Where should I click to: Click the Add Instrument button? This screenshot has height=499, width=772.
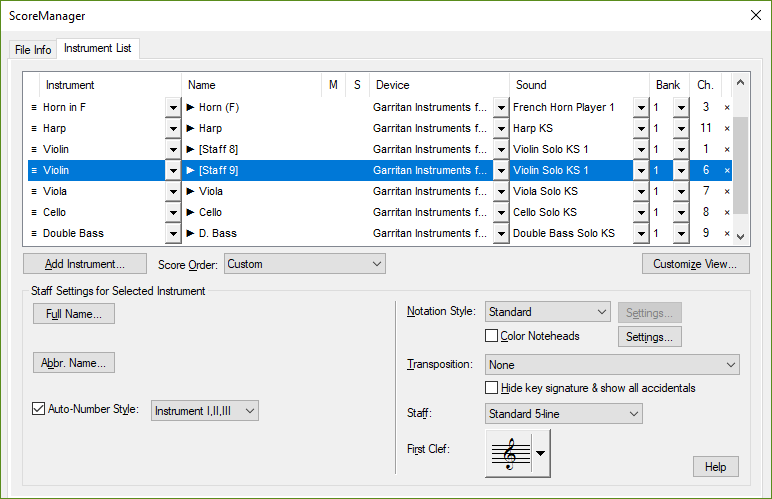[84, 264]
